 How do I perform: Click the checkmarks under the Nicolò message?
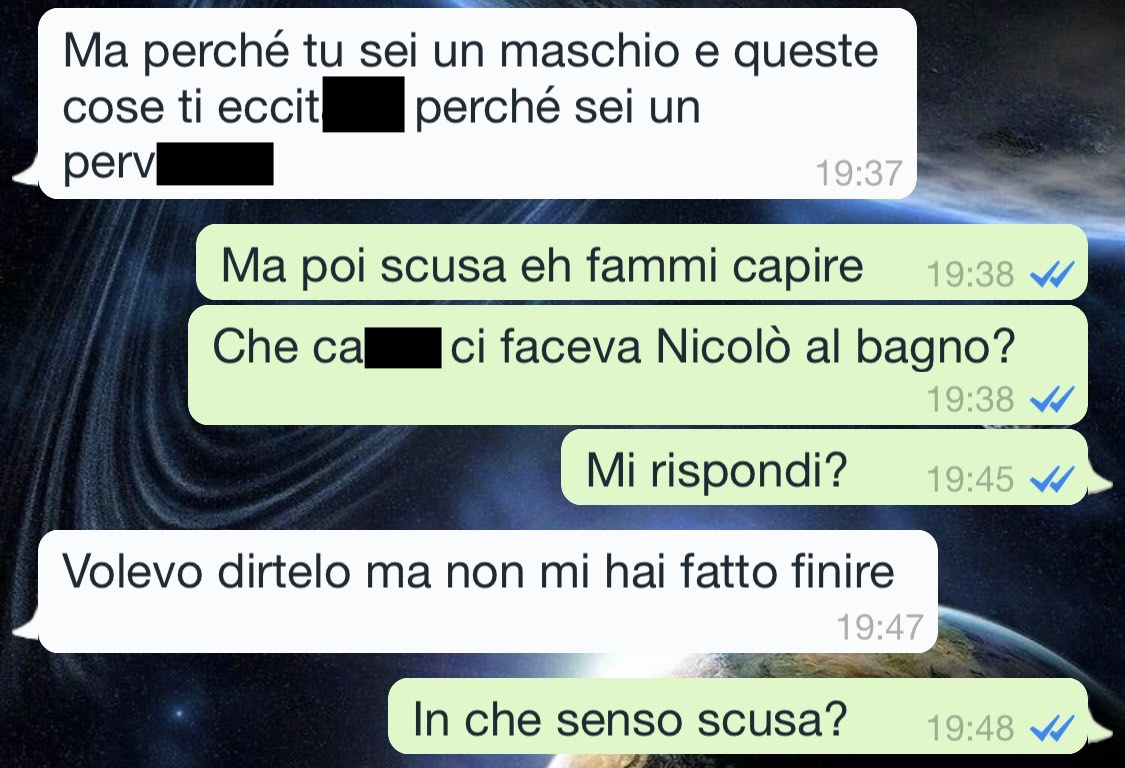coord(1052,399)
